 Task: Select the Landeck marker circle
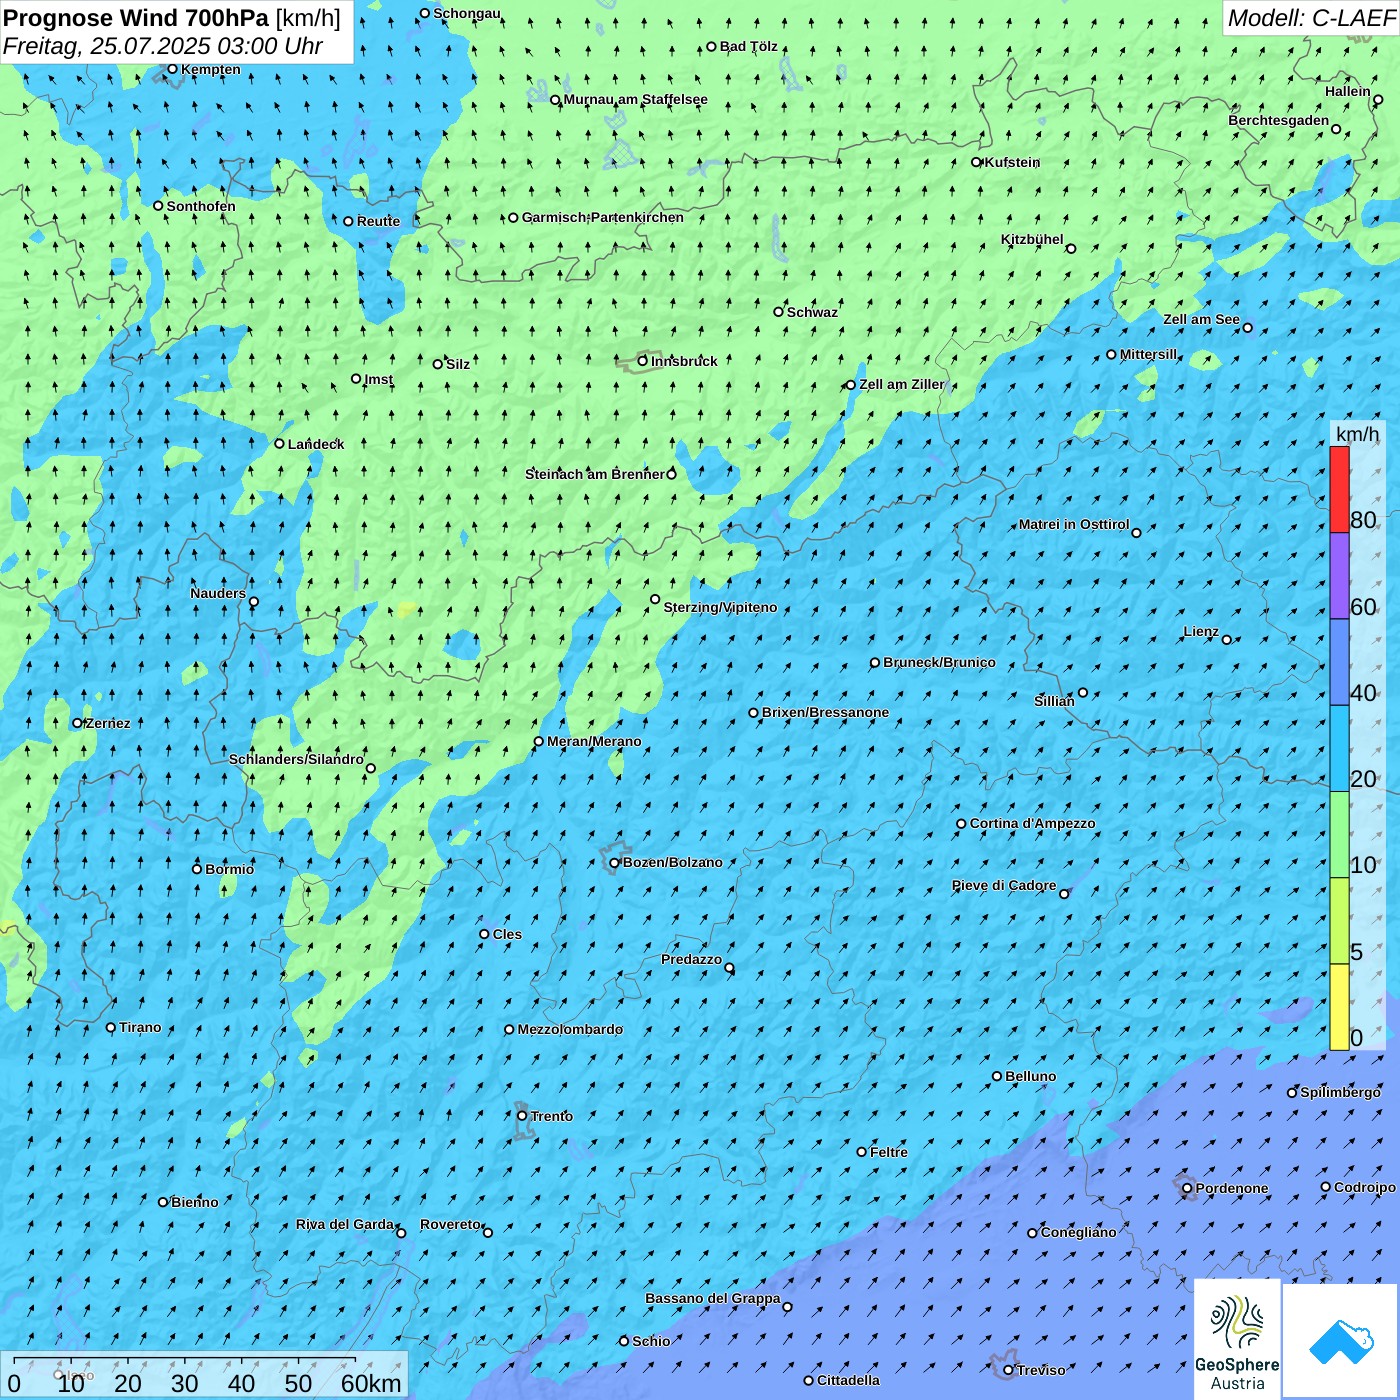280,444
